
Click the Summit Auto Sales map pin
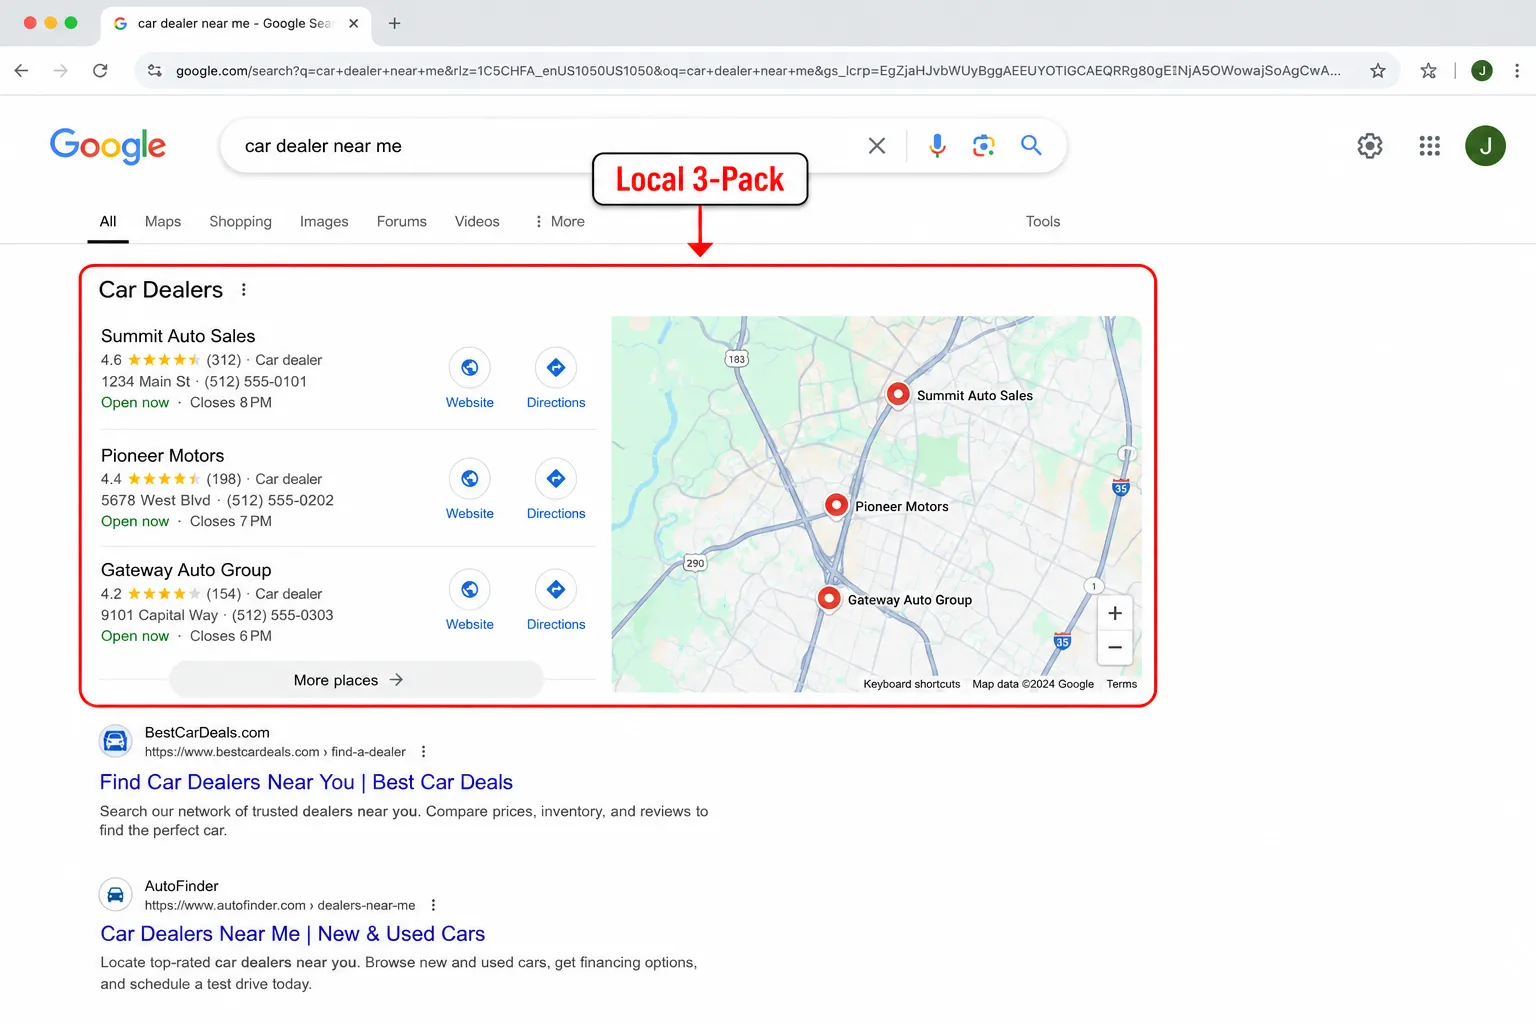tap(898, 394)
